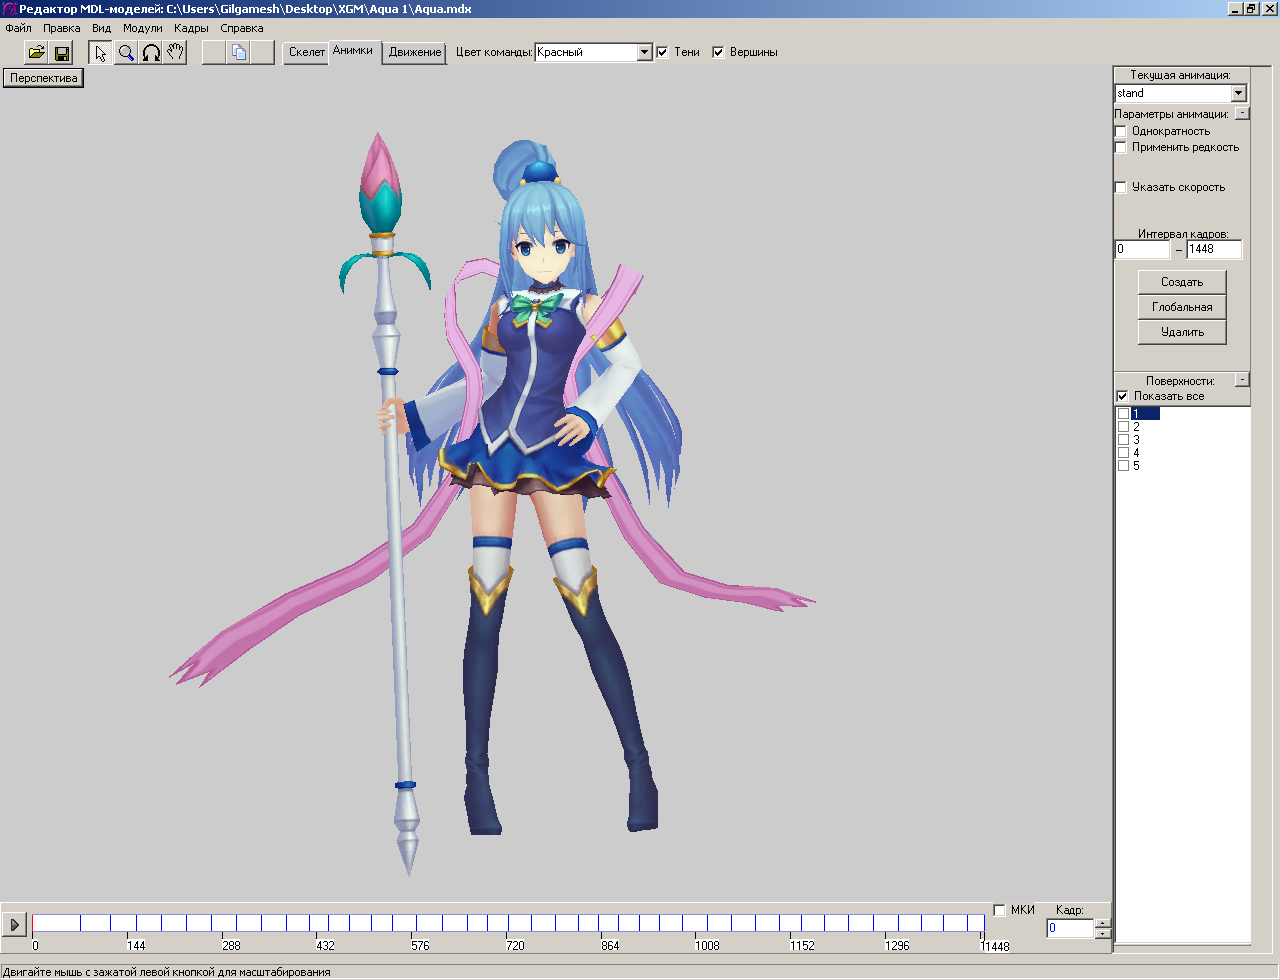Collapse the Параметры анимации section
This screenshot has width=1280, height=980.
pyautogui.click(x=1242, y=114)
